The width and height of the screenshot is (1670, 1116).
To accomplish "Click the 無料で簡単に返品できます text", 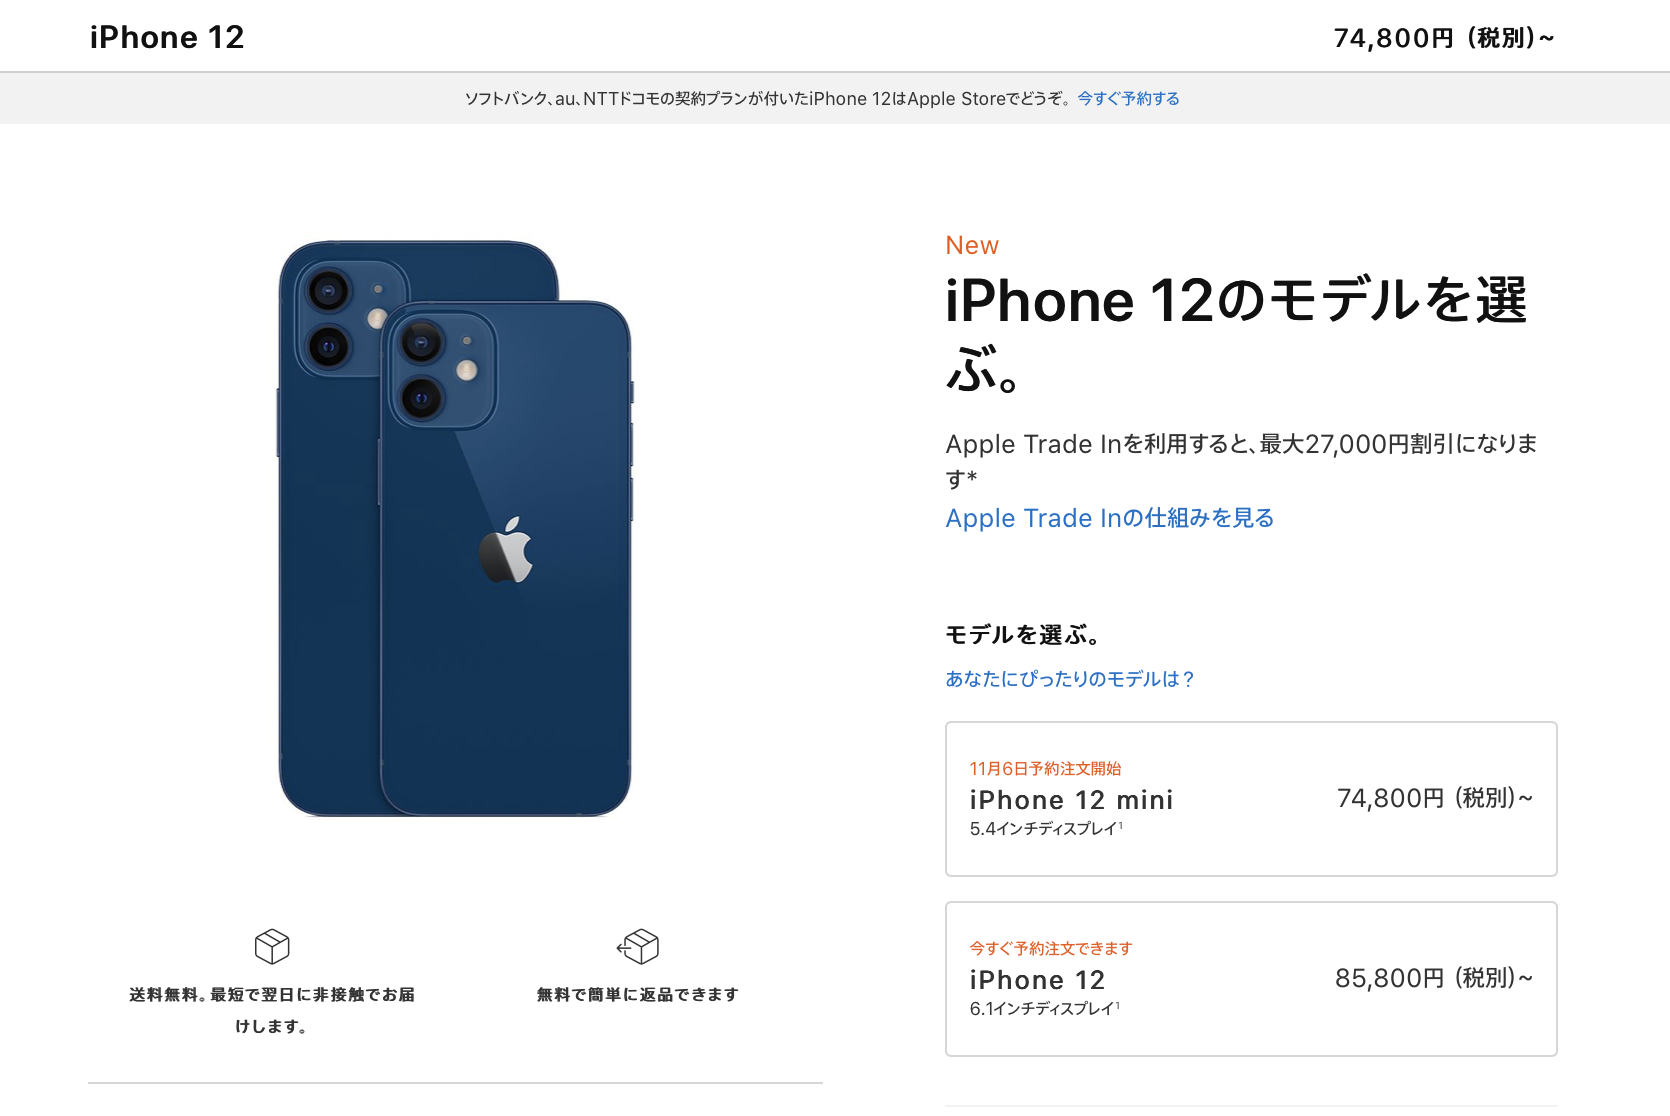I will pyautogui.click(x=638, y=994).
